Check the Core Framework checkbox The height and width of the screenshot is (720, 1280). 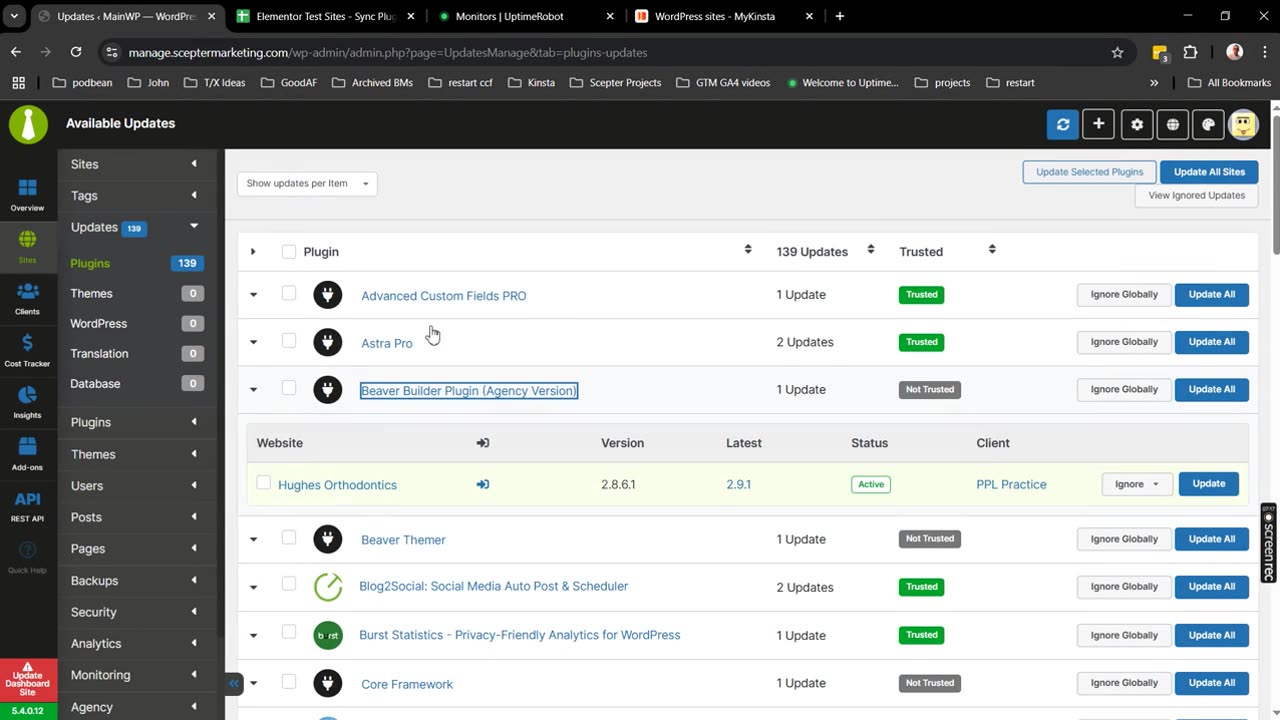[289, 682]
